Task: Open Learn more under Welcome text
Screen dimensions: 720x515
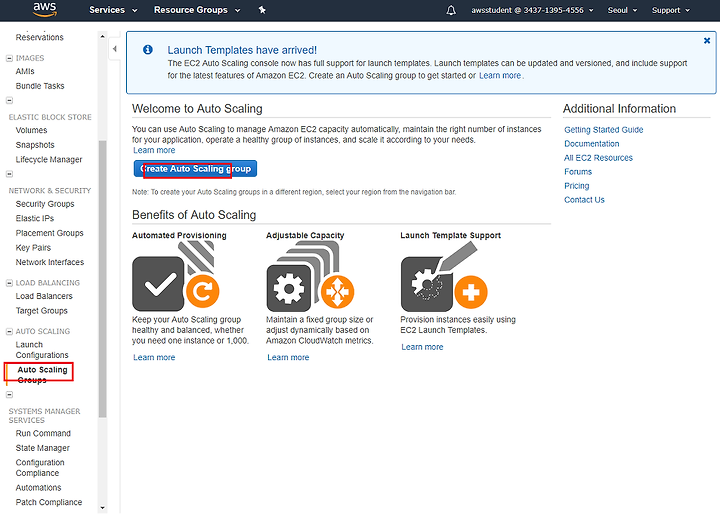Action: (154, 151)
